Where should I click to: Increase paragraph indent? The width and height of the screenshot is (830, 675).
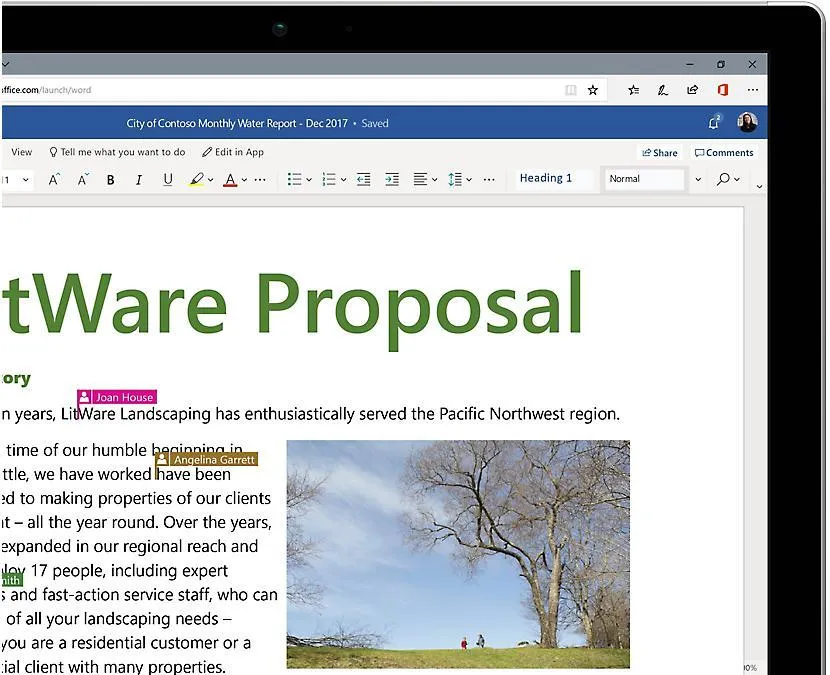pos(392,179)
